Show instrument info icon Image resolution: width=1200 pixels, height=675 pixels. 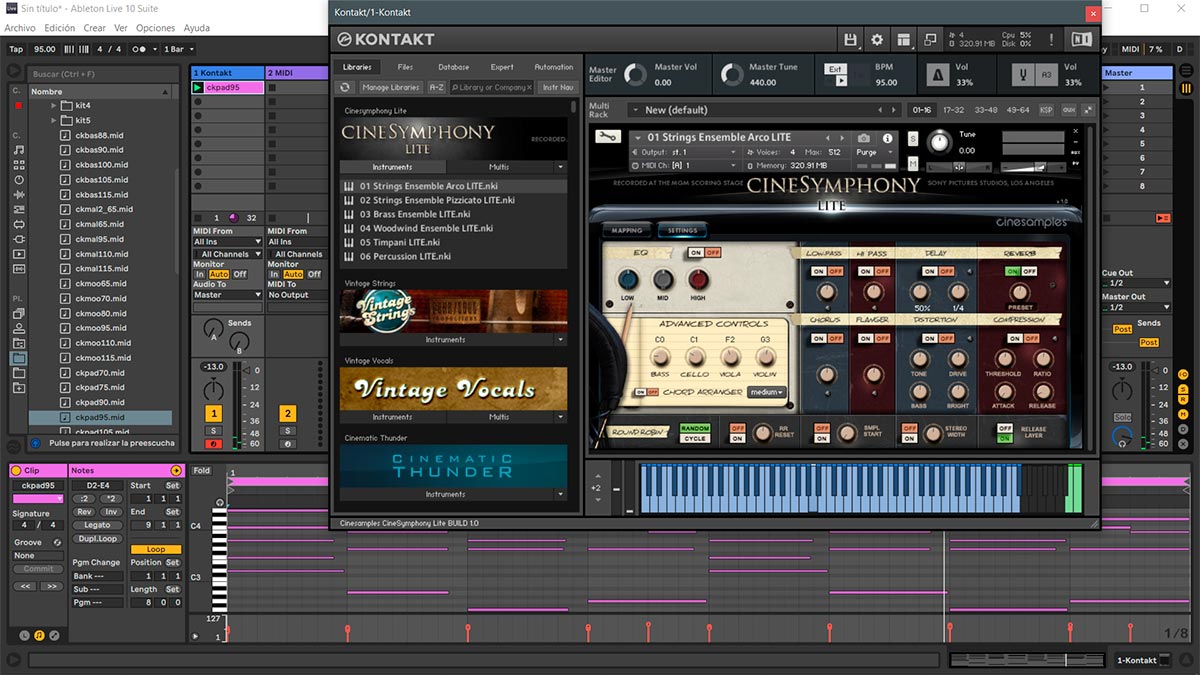pos(886,138)
